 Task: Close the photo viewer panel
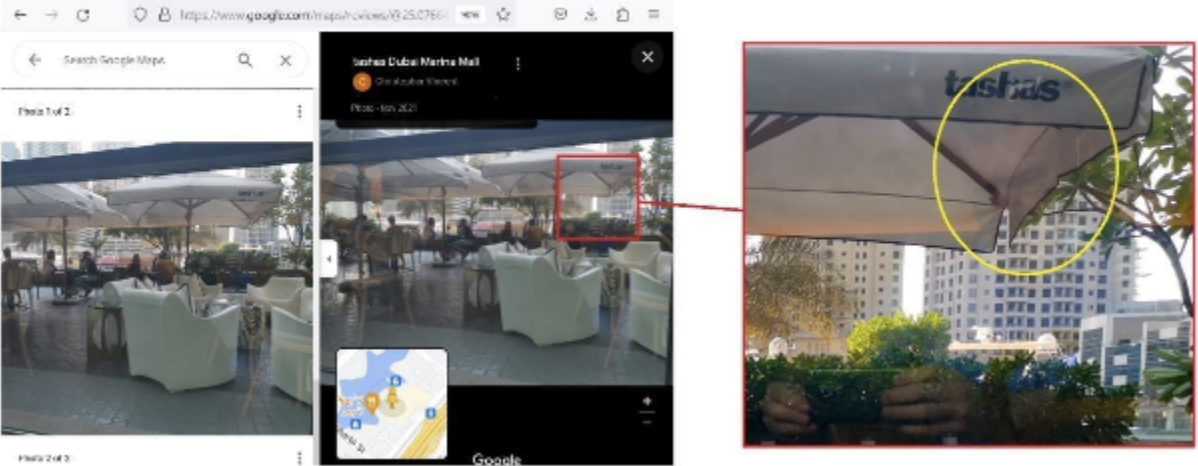click(x=647, y=57)
